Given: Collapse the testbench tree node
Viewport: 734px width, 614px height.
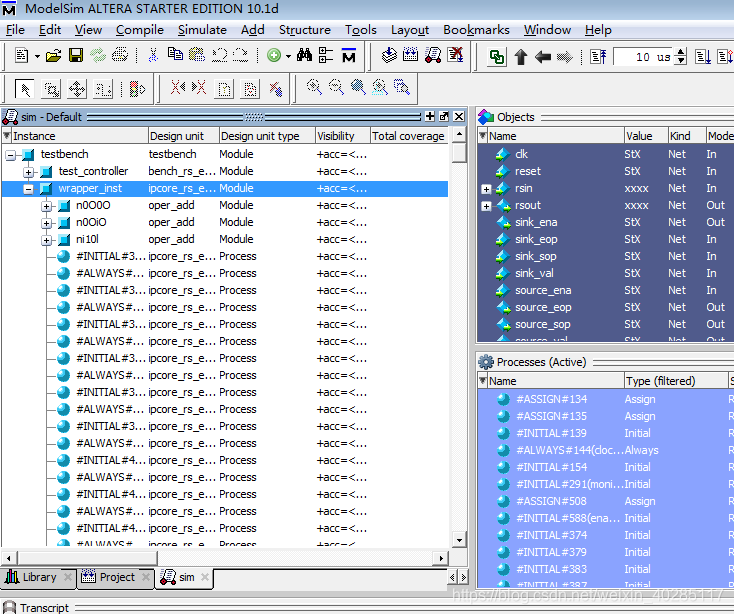Looking at the screenshot, I should pyautogui.click(x=10, y=155).
